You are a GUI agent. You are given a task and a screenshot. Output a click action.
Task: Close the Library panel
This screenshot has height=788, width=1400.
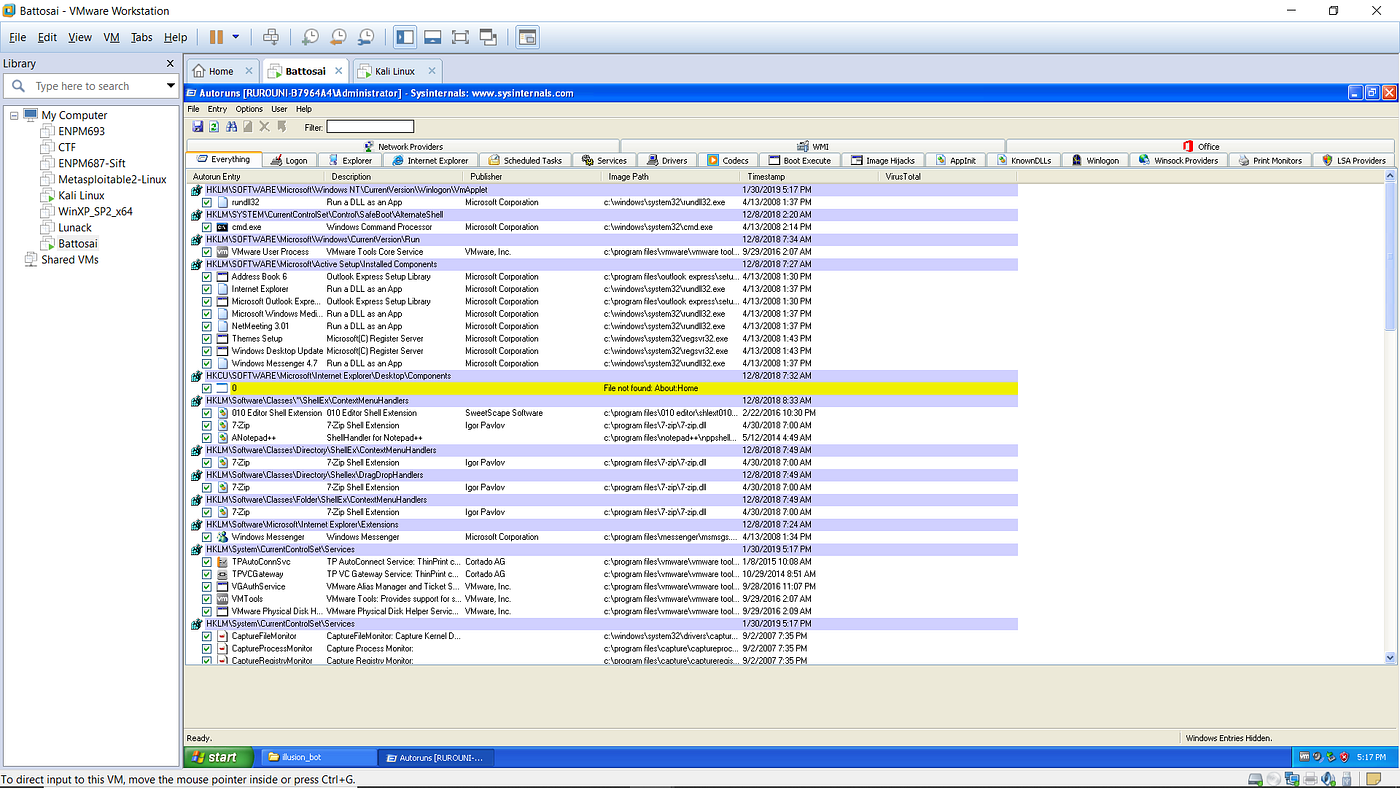(x=170, y=63)
